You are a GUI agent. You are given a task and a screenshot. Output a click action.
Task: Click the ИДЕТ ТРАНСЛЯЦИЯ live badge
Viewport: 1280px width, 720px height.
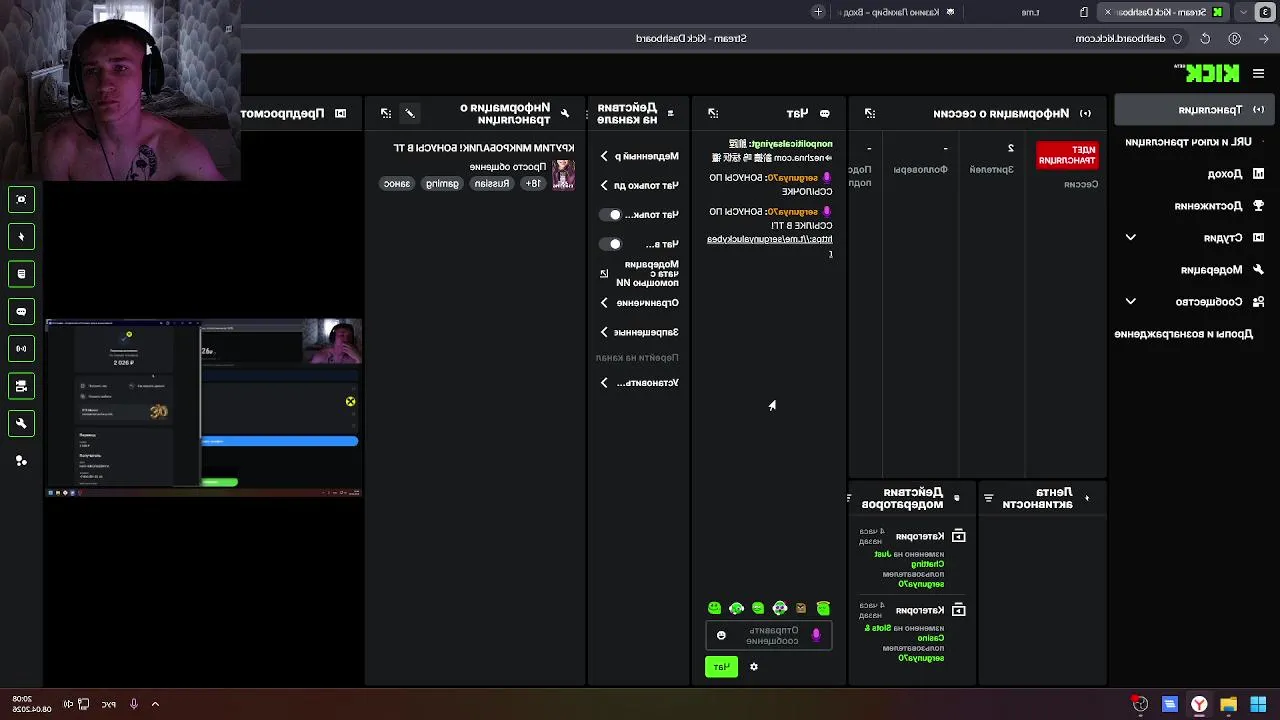1067,155
